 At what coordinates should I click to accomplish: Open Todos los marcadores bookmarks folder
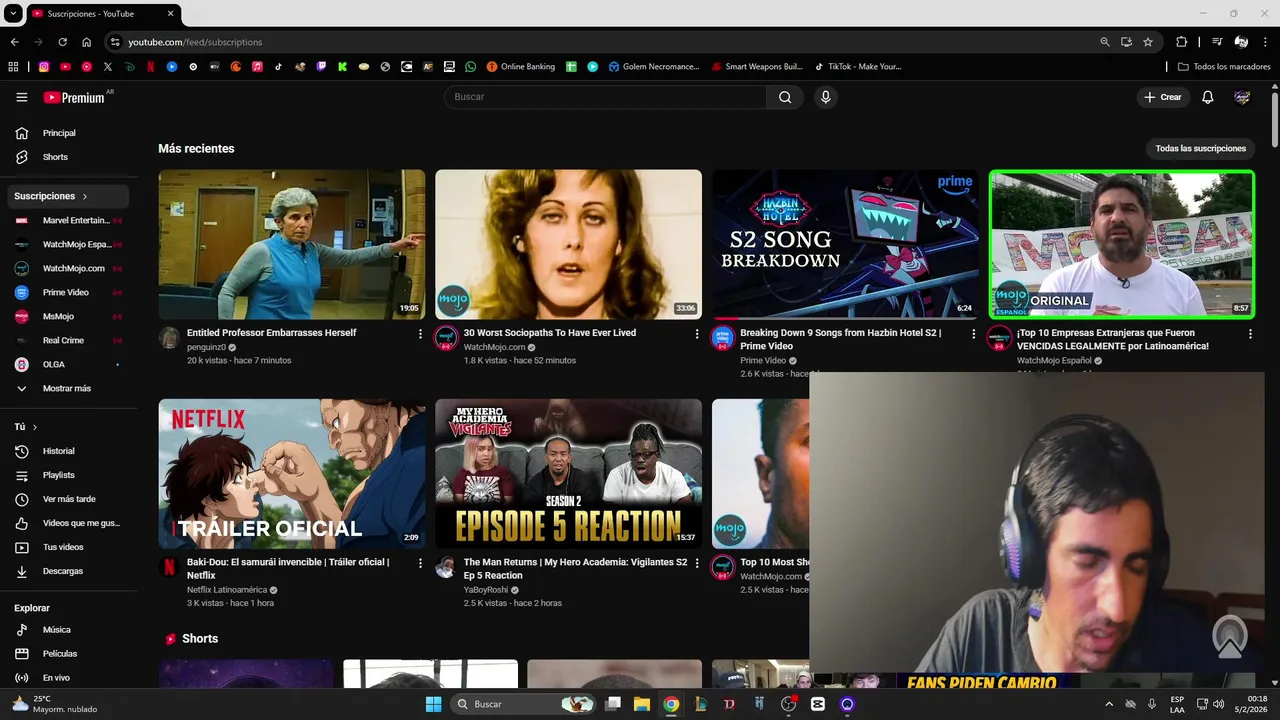[x=1224, y=67]
